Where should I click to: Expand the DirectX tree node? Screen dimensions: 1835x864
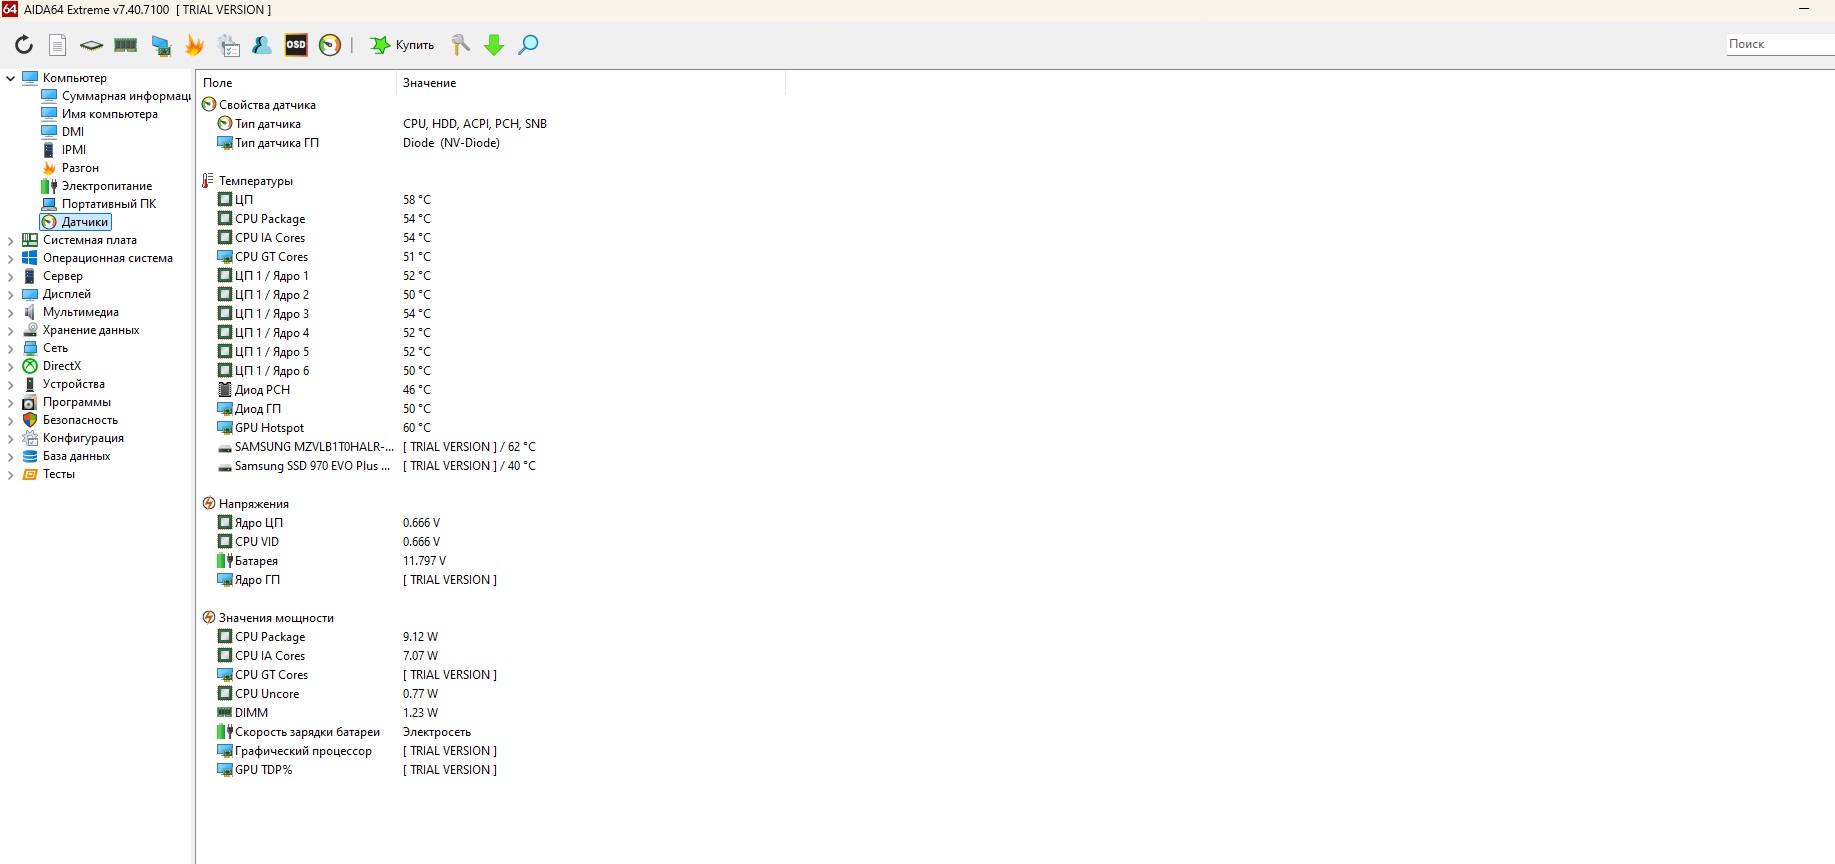11,366
